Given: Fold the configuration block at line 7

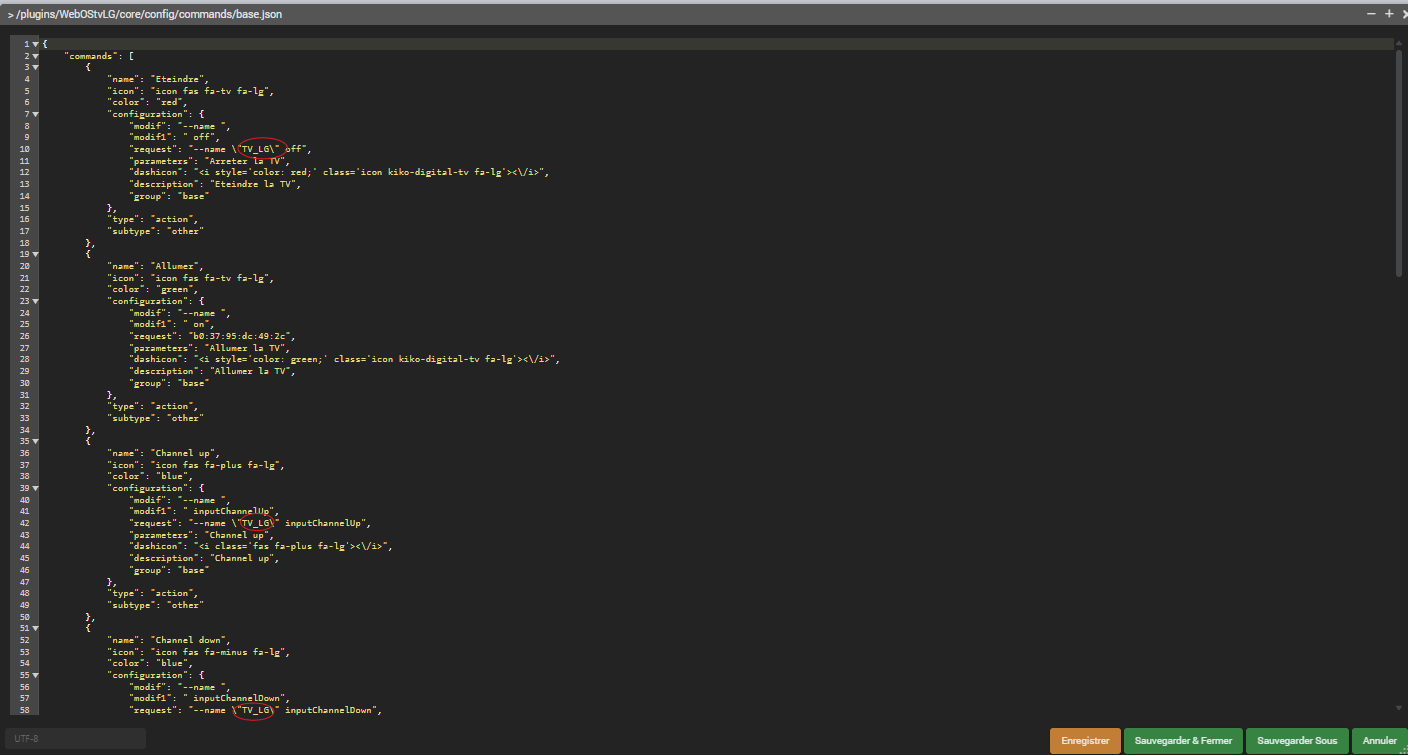Looking at the screenshot, I should [35, 114].
